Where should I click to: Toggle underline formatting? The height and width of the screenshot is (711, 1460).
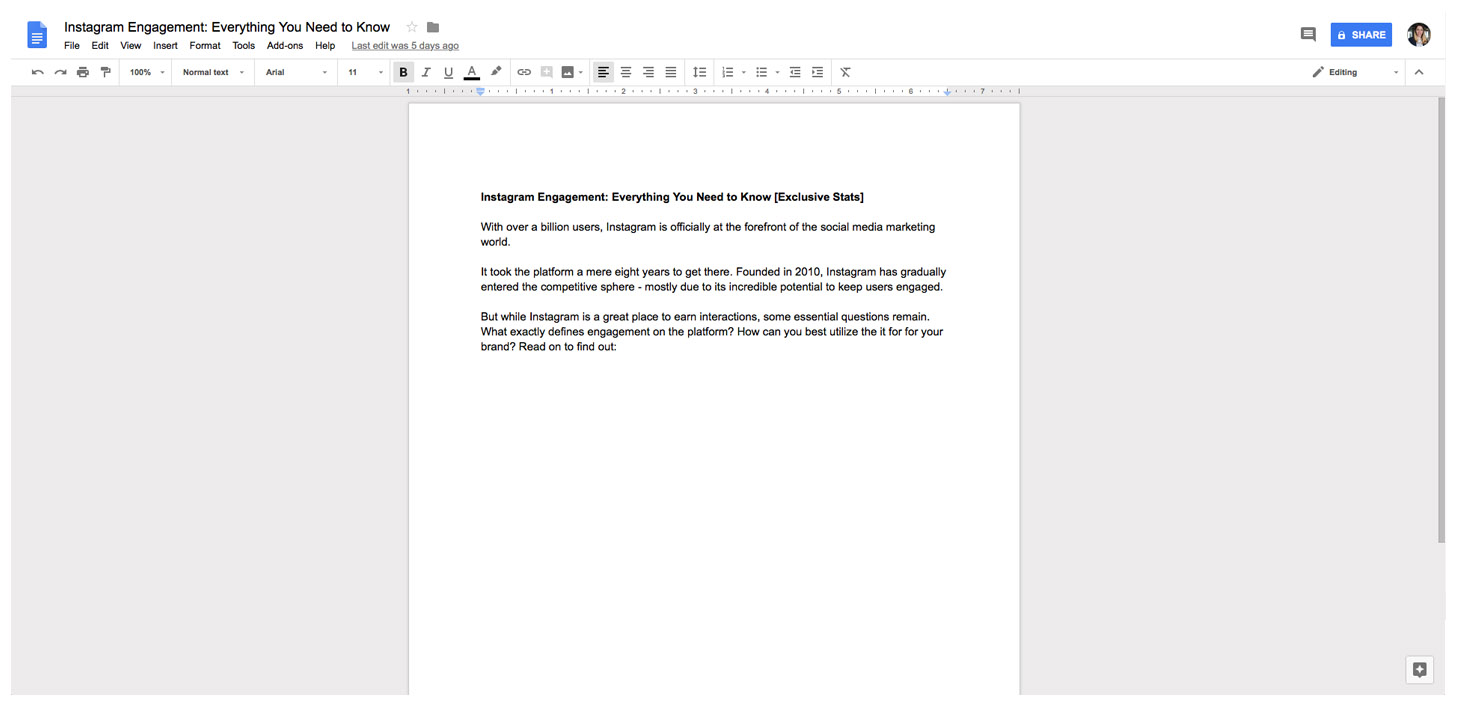pyautogui.click(x=448, y=72)
